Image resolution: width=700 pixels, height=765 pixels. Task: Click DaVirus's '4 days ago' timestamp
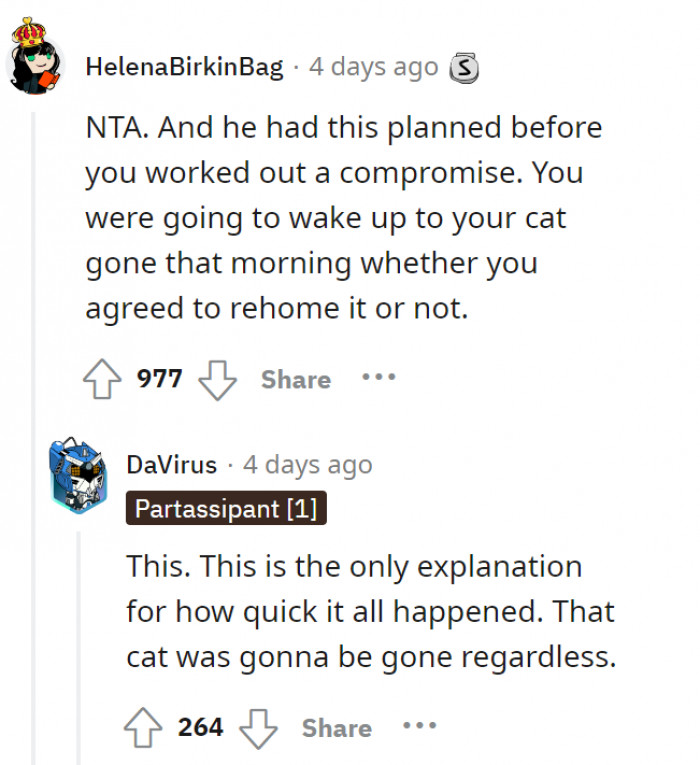(307, 465)
